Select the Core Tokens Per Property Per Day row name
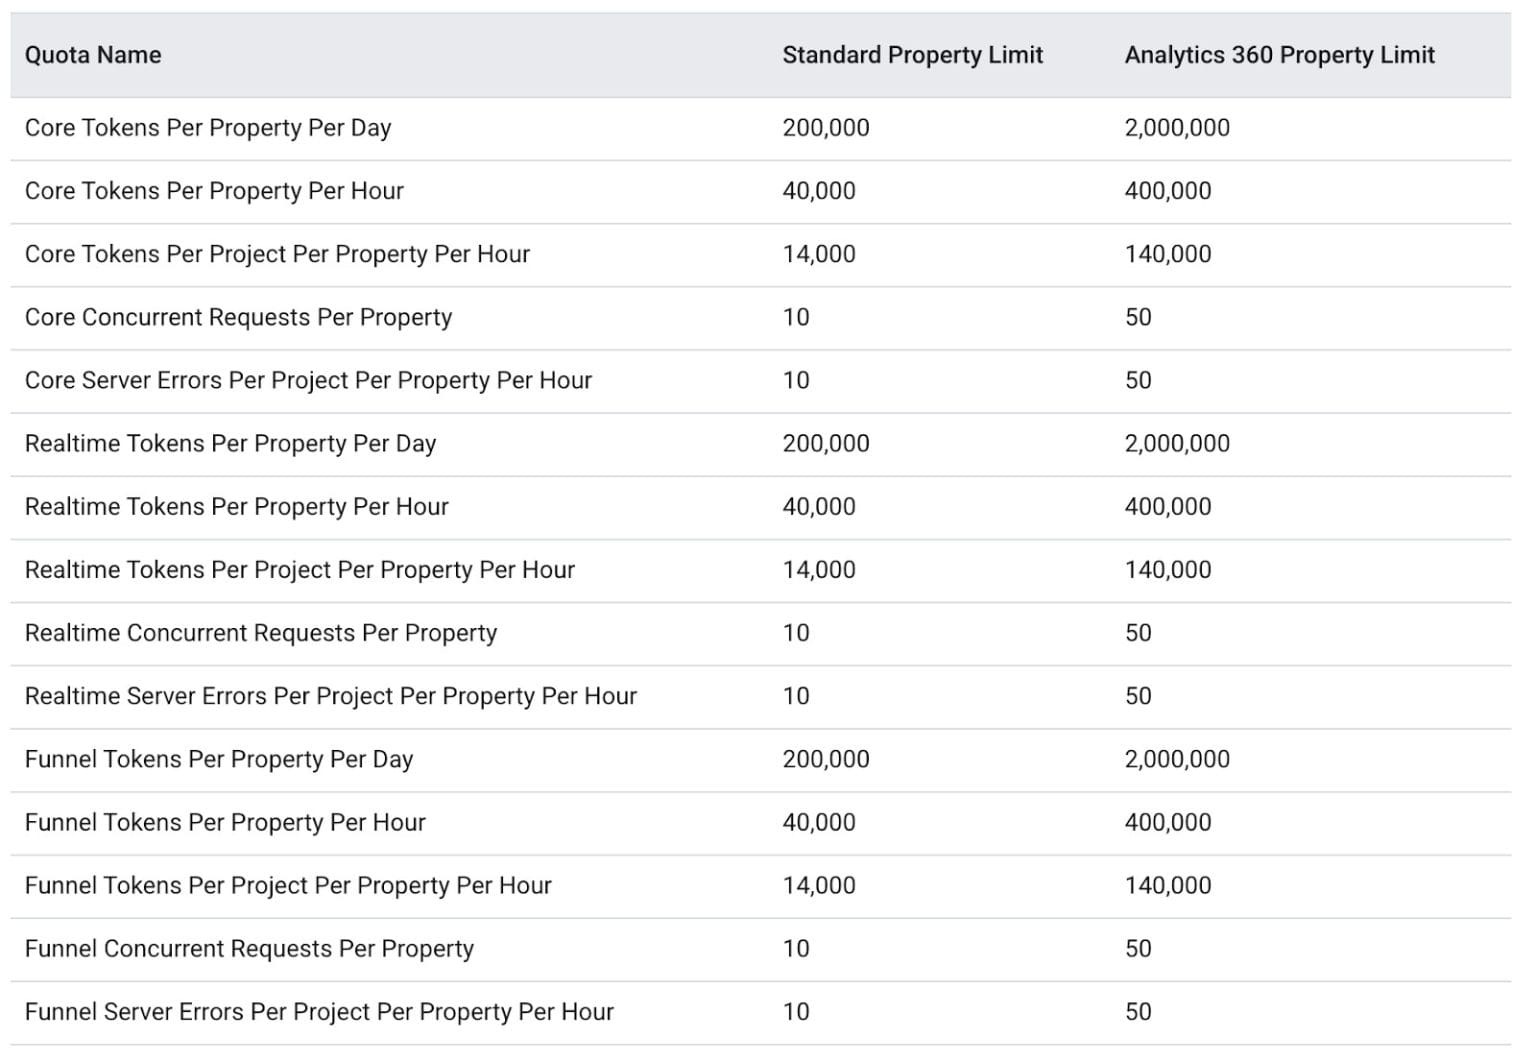Screen dimensions: 1536x1063 pos(208,128)
